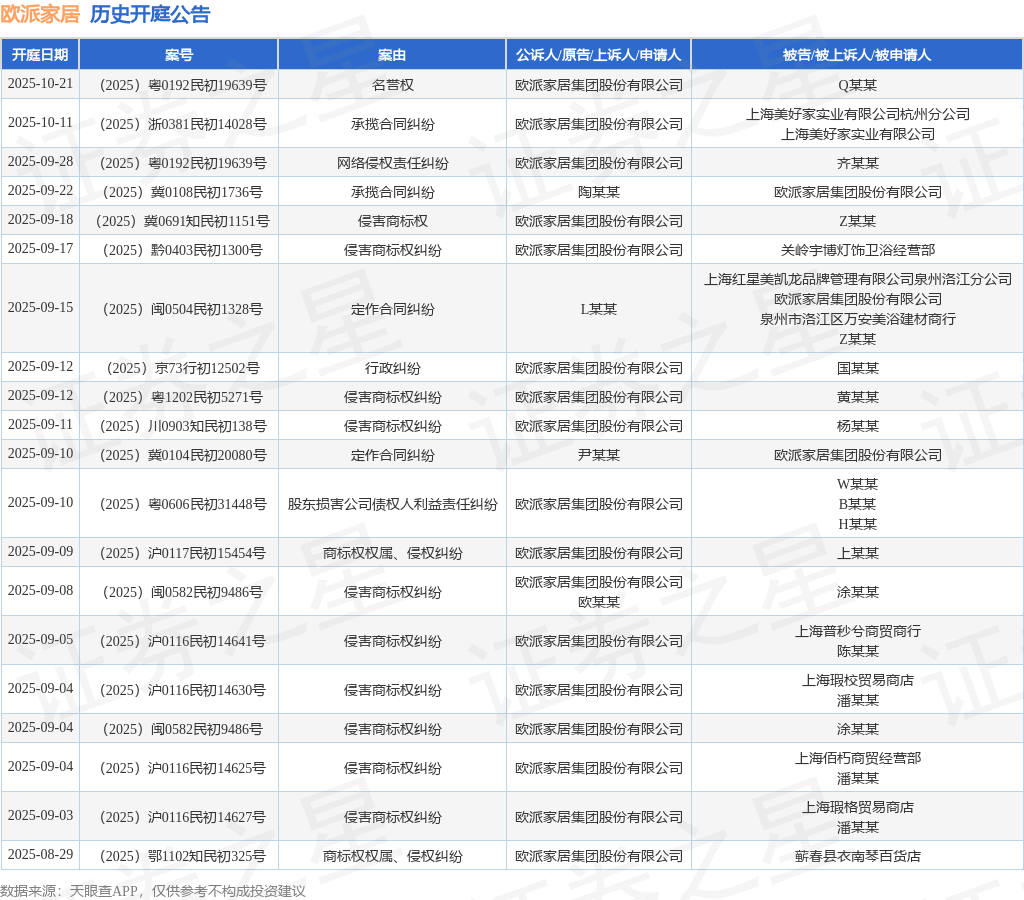Click defendant 国某某
Viewport: 1024px width, 900px height.
857,368
